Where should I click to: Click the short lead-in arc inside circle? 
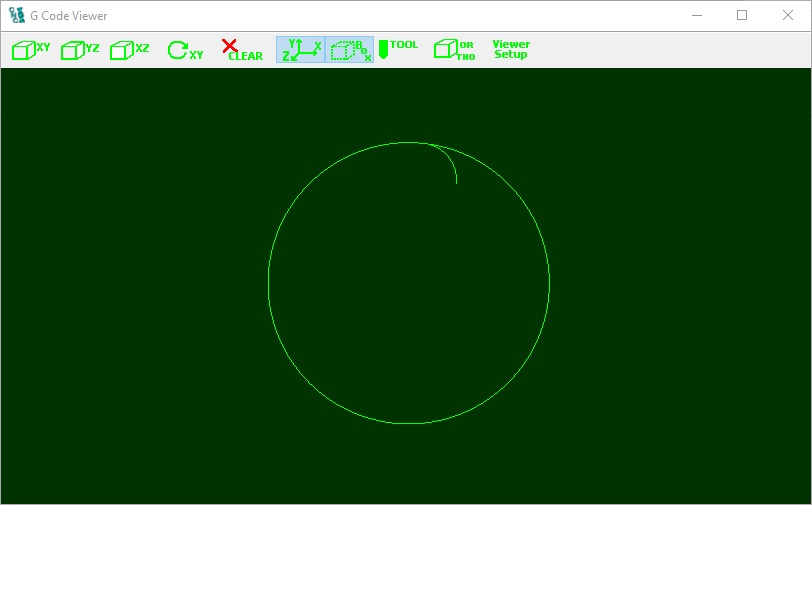coord(449,160)
